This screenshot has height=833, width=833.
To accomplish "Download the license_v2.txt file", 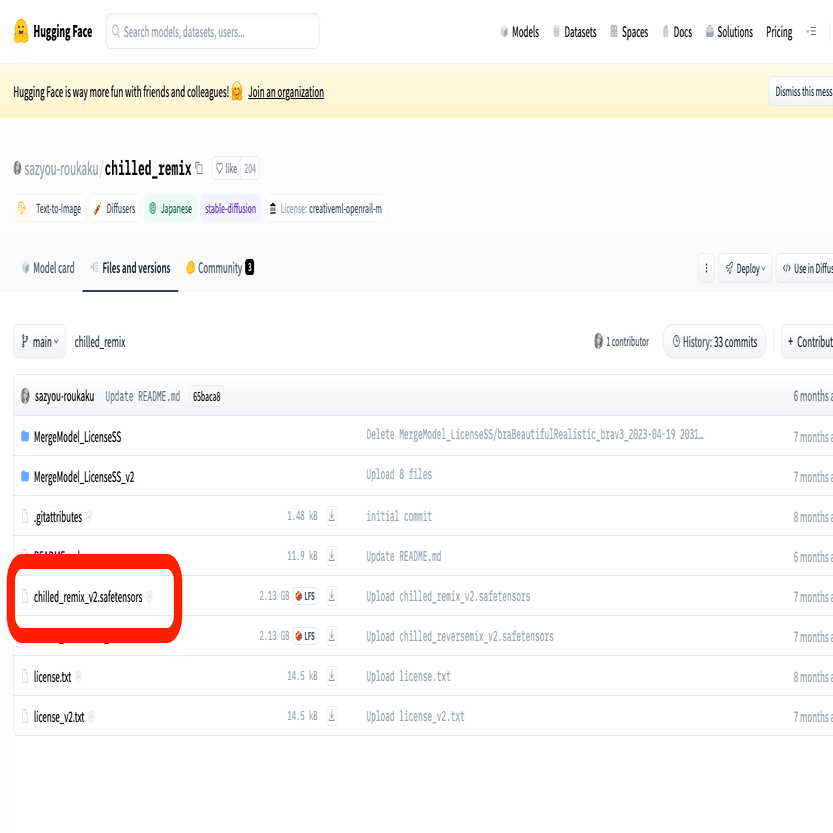I will 332,716.
